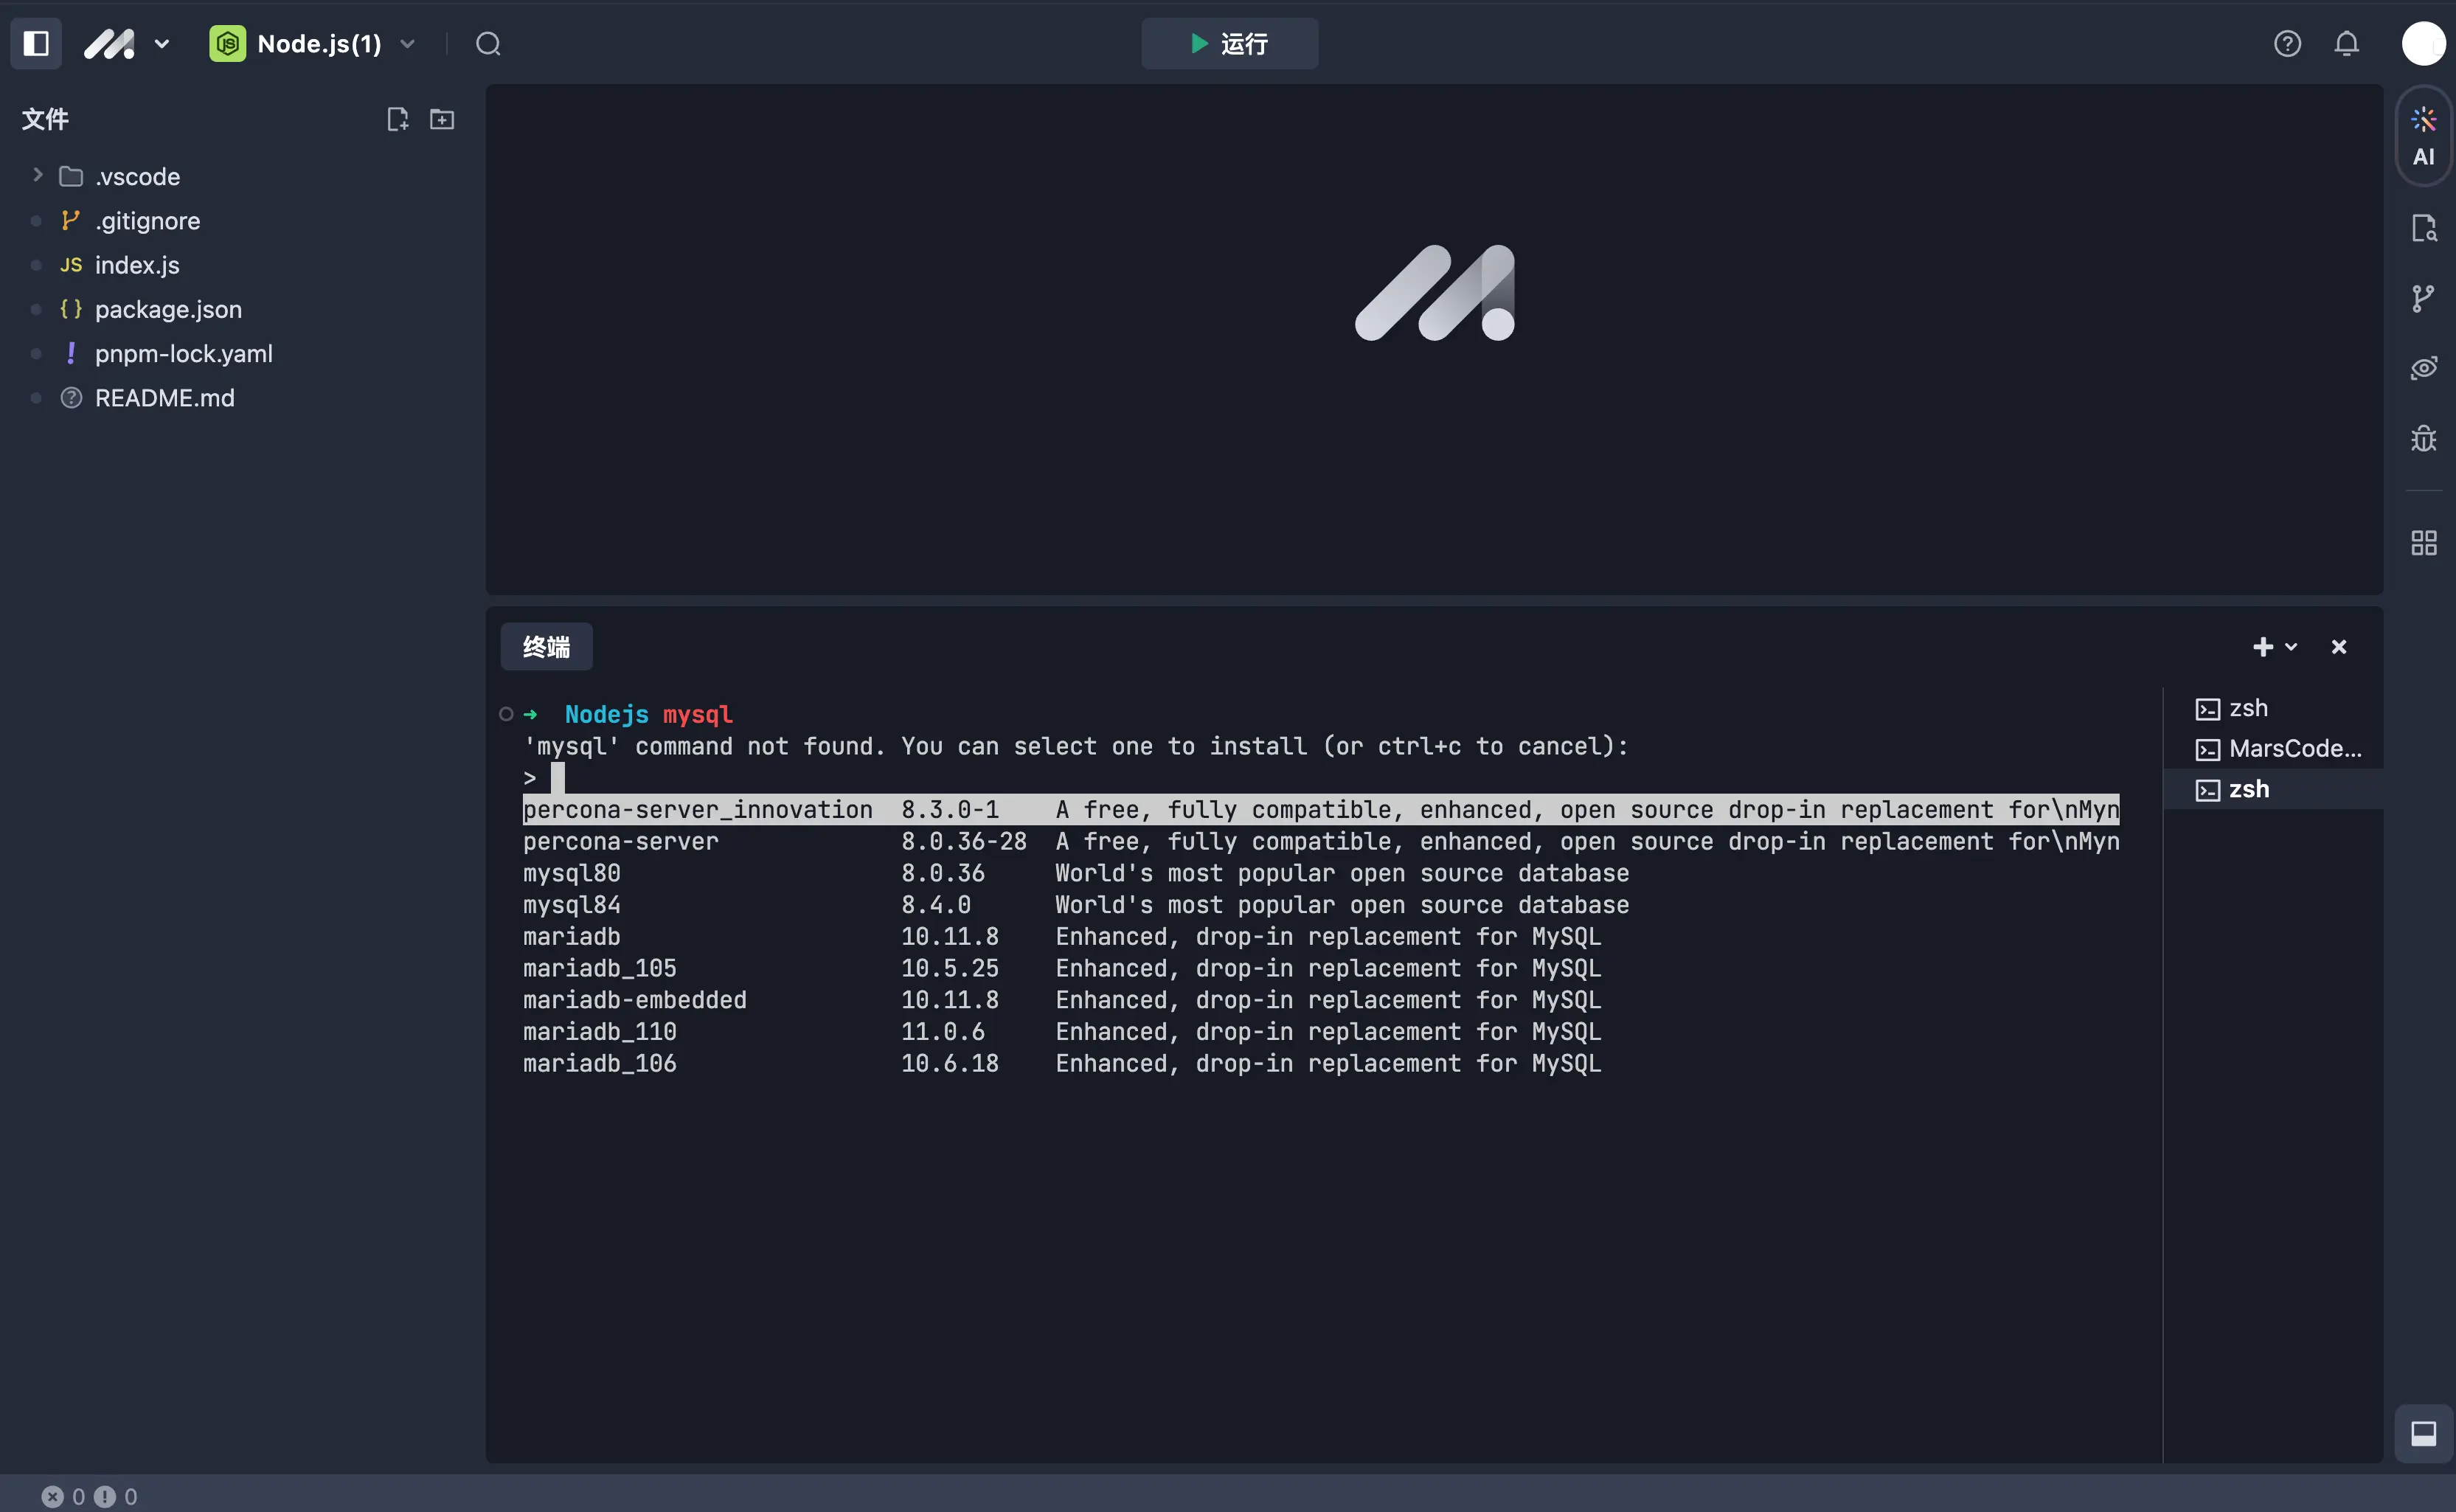Image resolution: width=2456 pixels, height=1512 pixels.
Task: Select the mysql80 package row
Action: pyautogui.click(x=1076, y=873)
